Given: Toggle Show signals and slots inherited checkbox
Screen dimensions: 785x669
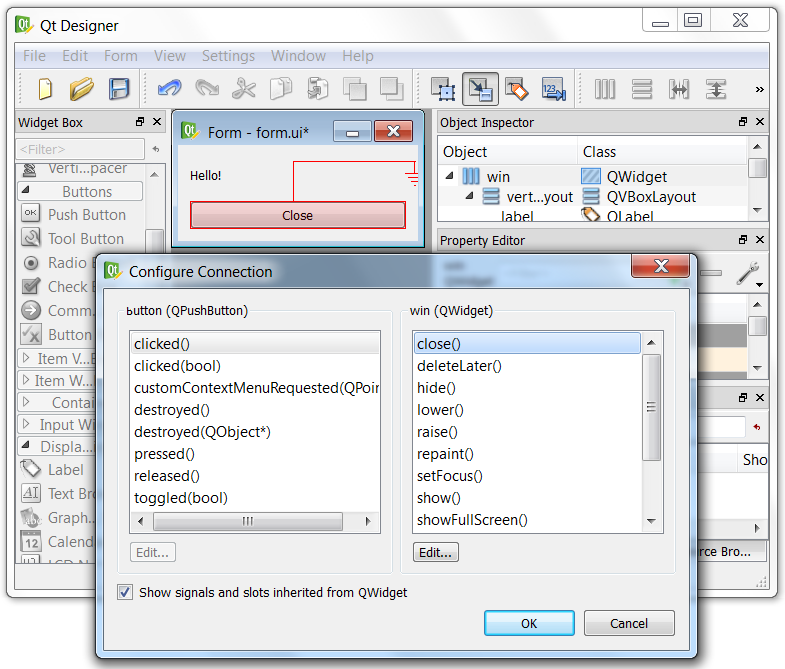Looking at the screenshot, I should click(x=125, y=592).
